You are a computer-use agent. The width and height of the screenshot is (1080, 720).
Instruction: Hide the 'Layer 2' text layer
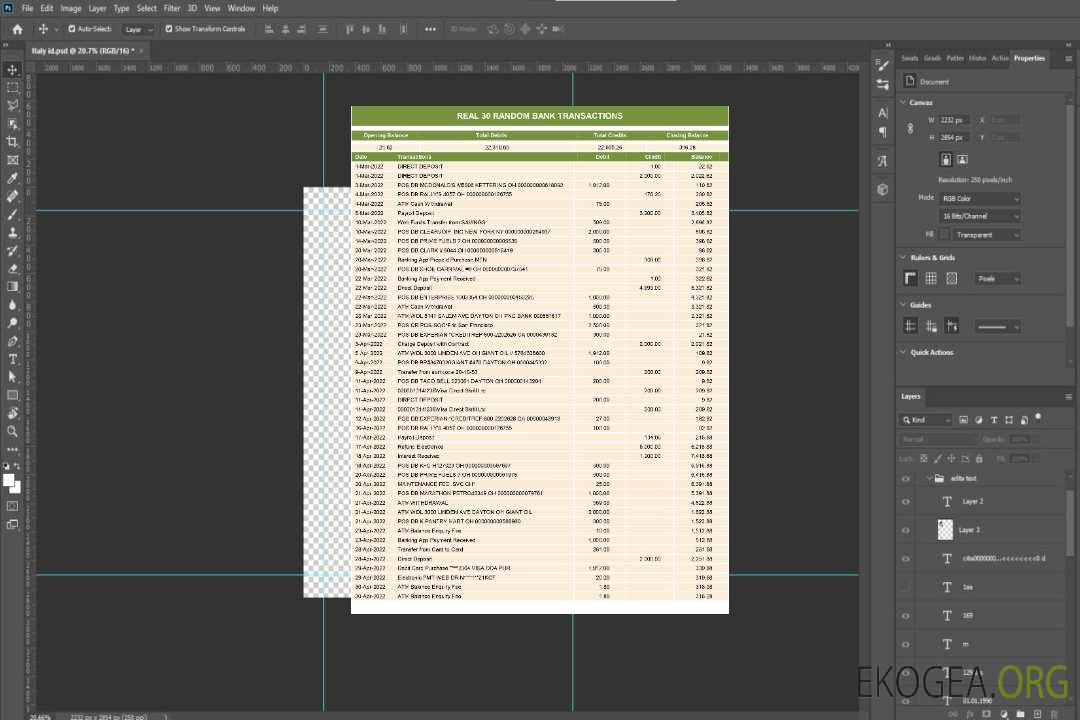[906, 502]
